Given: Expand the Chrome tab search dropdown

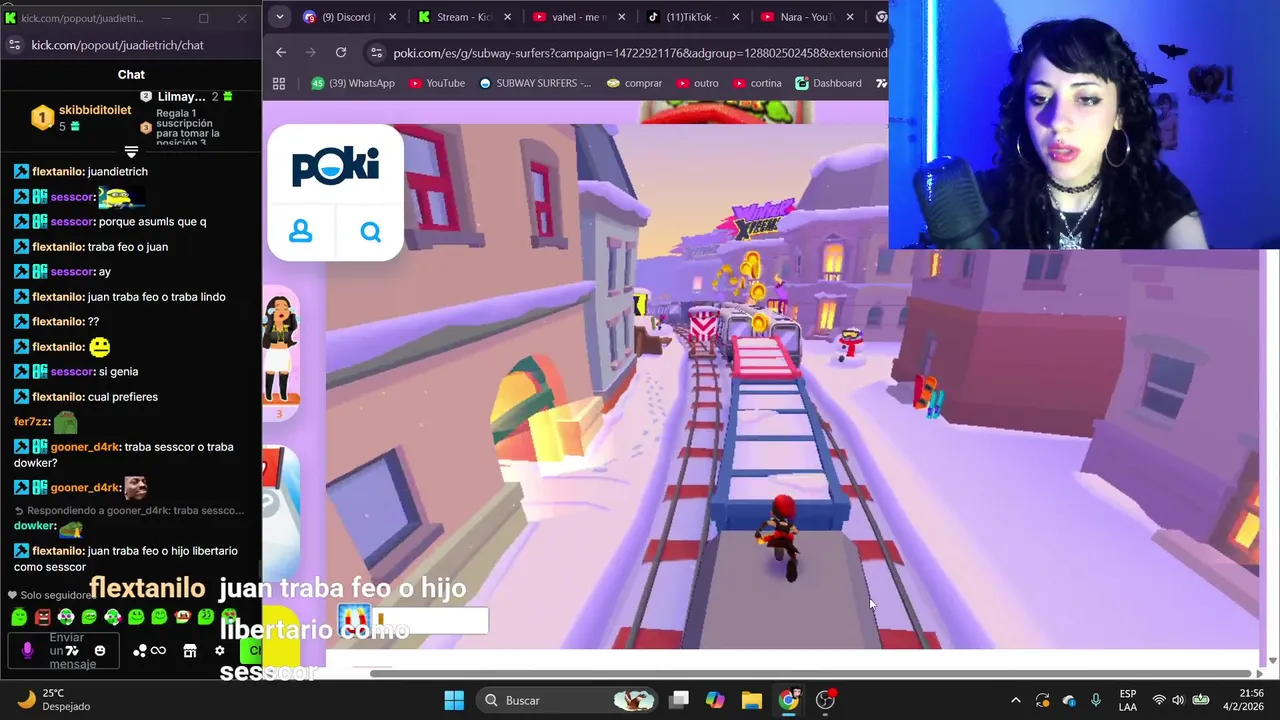Looking at the screenshot, I should [280, 16].
